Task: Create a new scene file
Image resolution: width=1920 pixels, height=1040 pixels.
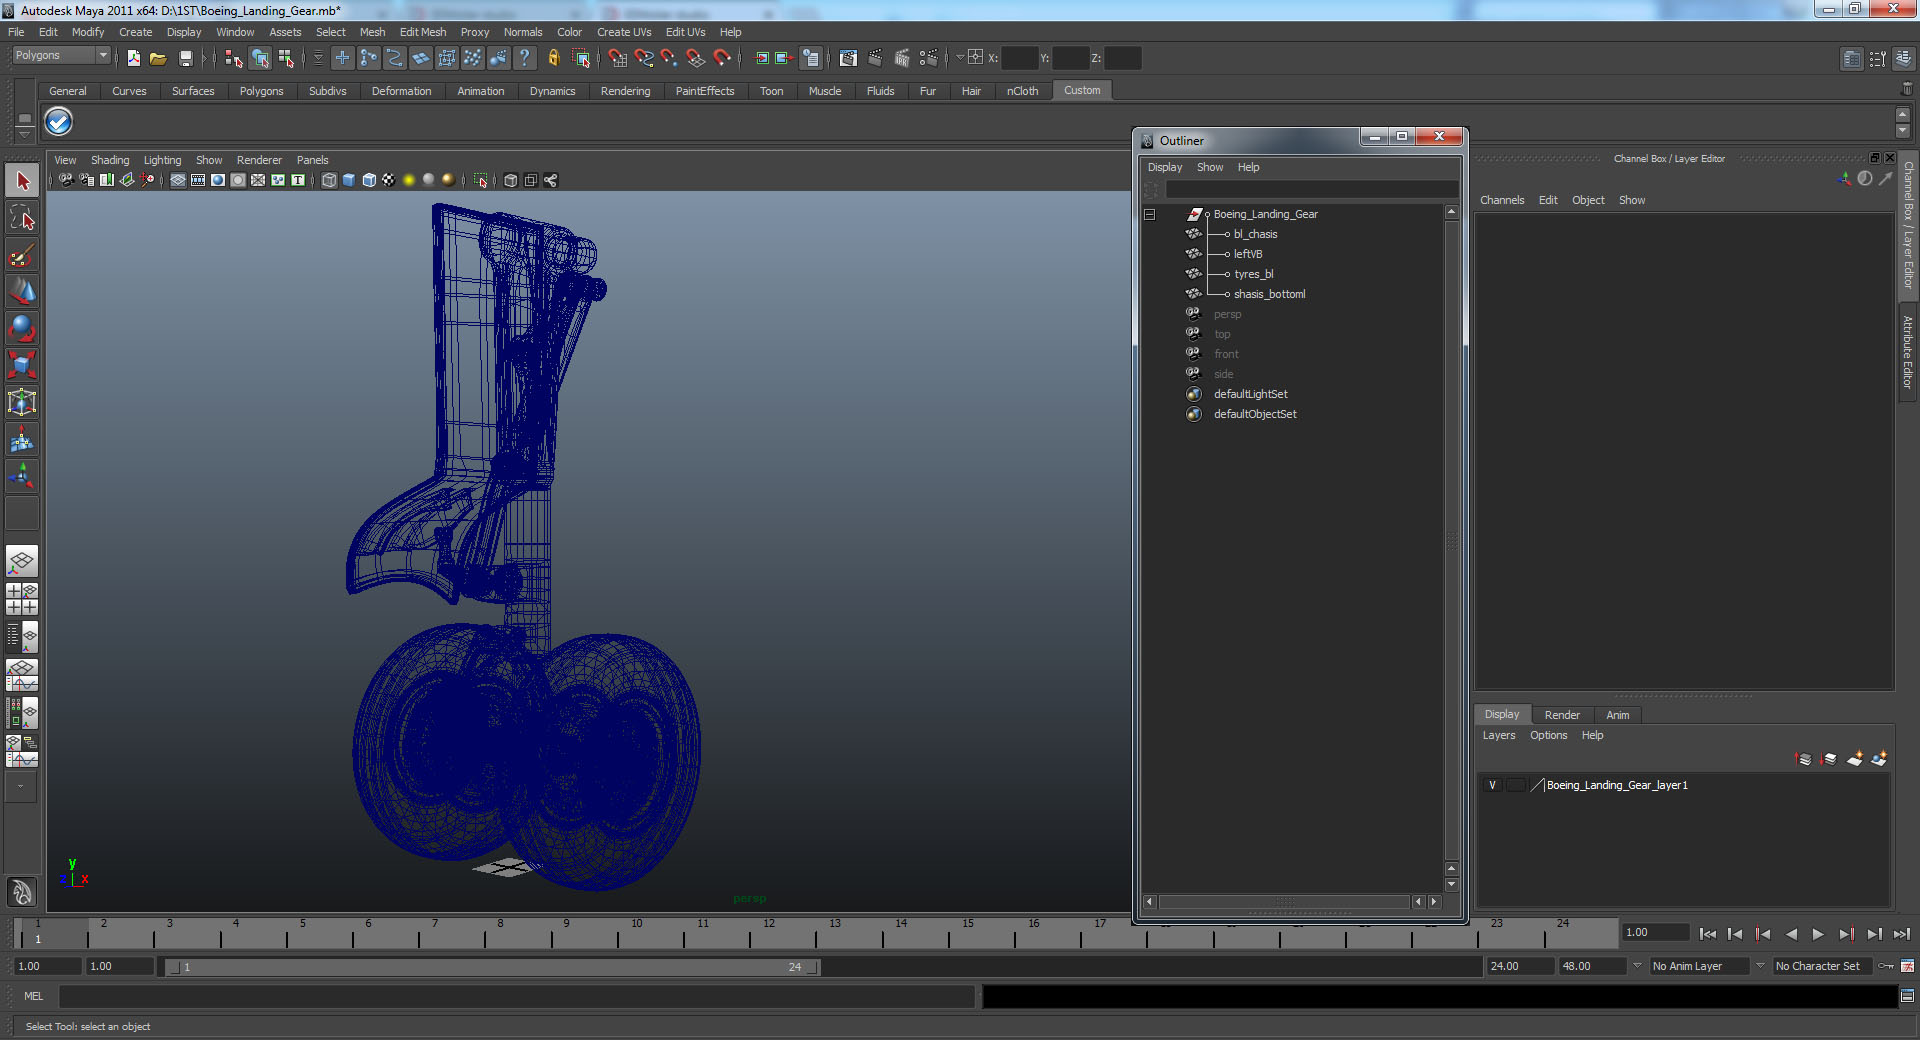Action: point(133,58)
